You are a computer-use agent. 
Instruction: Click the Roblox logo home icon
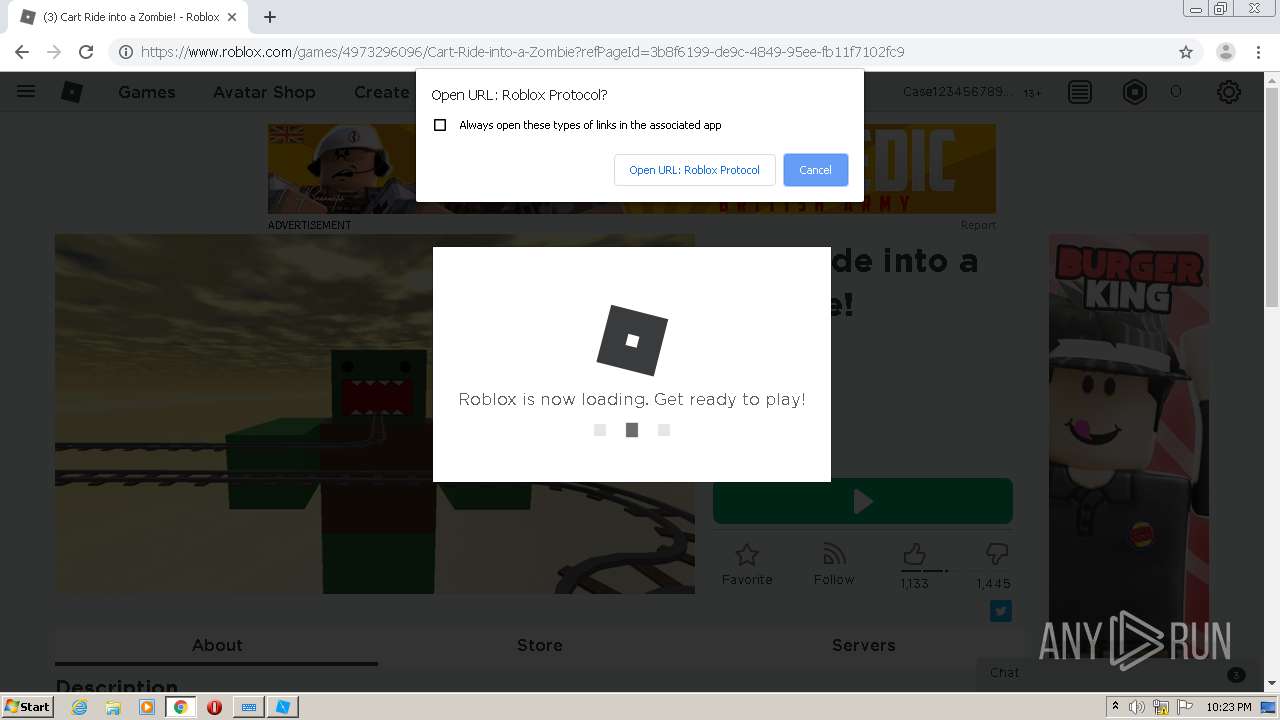[72, 92]
